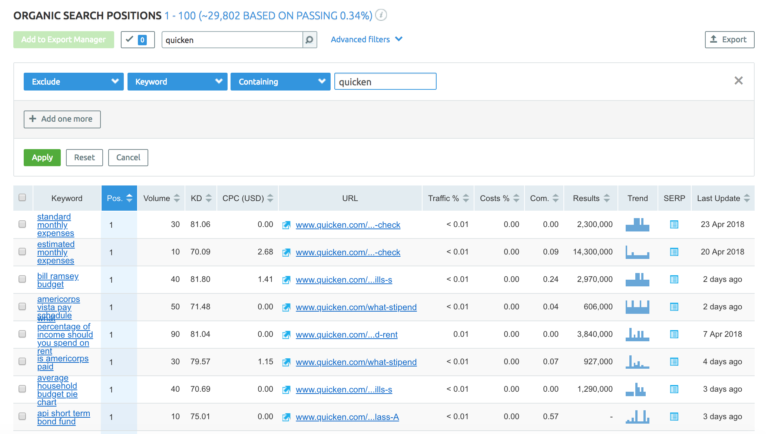
Task: Open external link icon for api short term bond fund
Action: pos(286,417)
